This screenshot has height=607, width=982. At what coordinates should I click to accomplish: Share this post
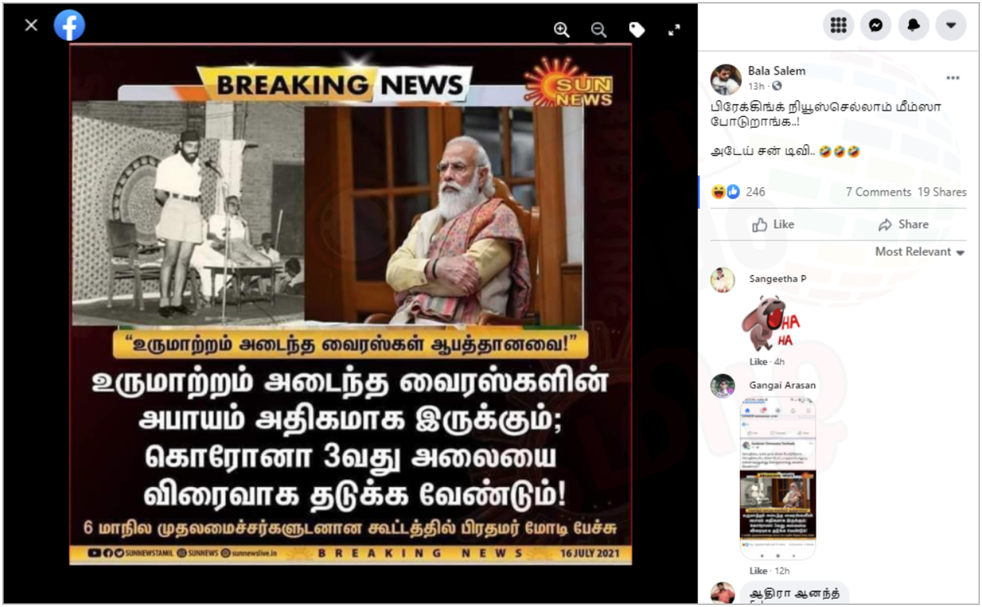pyautogui.click(x=903, y=224)
